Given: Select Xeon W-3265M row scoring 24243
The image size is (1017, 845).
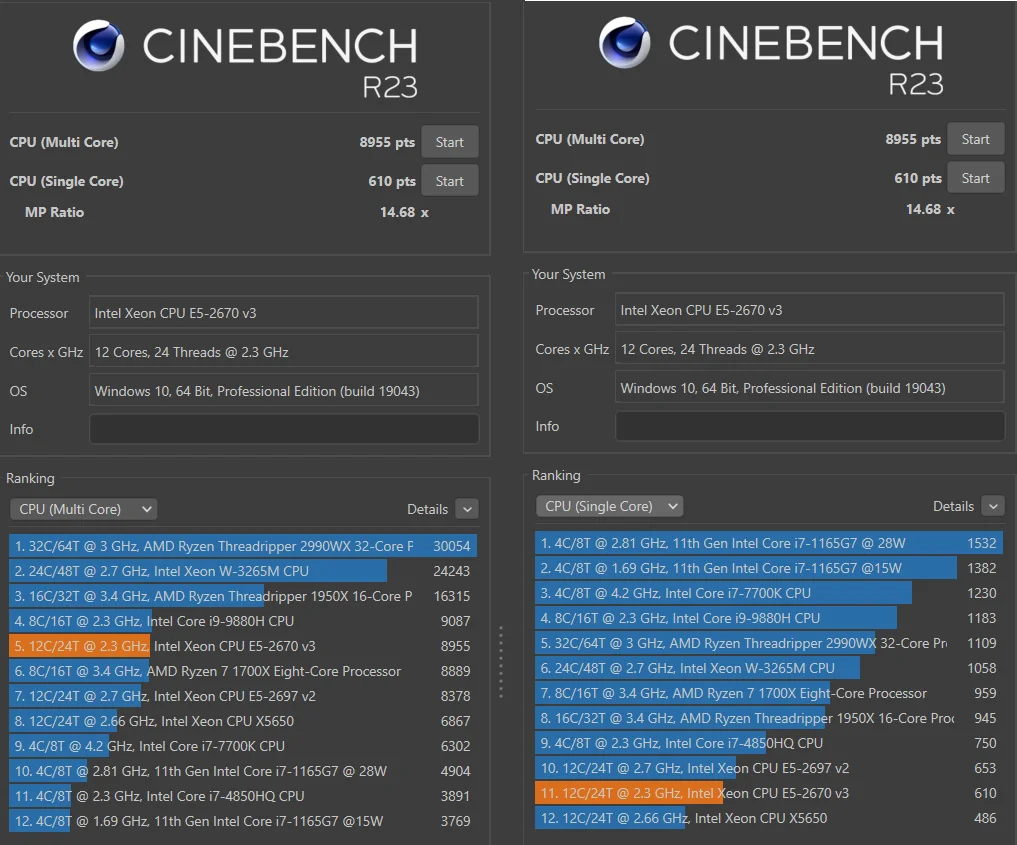Looking at the screenshot, I should pos(243,571).
